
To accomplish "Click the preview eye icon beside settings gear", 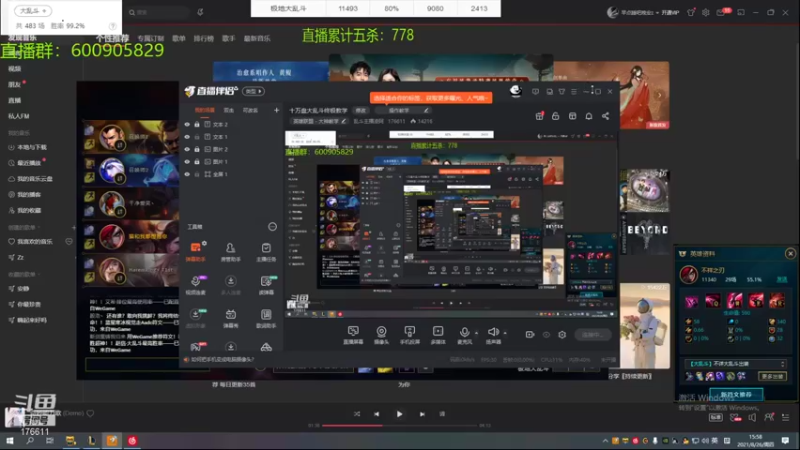I will 546,335.
